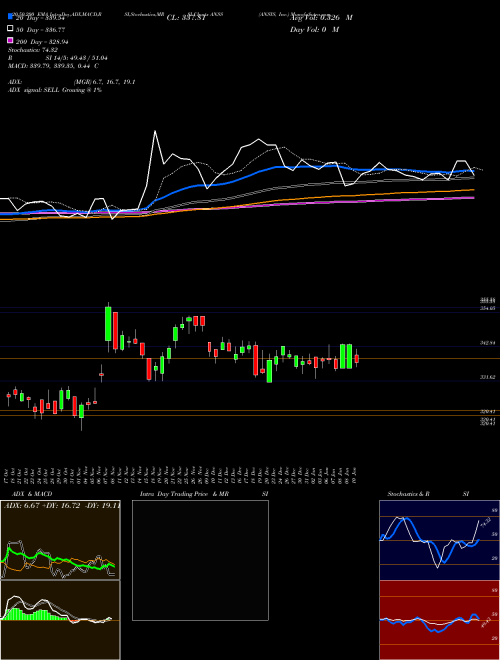Select the 20 Day - 339.54 label
The image size is (500, 660).
pos(42,18)
